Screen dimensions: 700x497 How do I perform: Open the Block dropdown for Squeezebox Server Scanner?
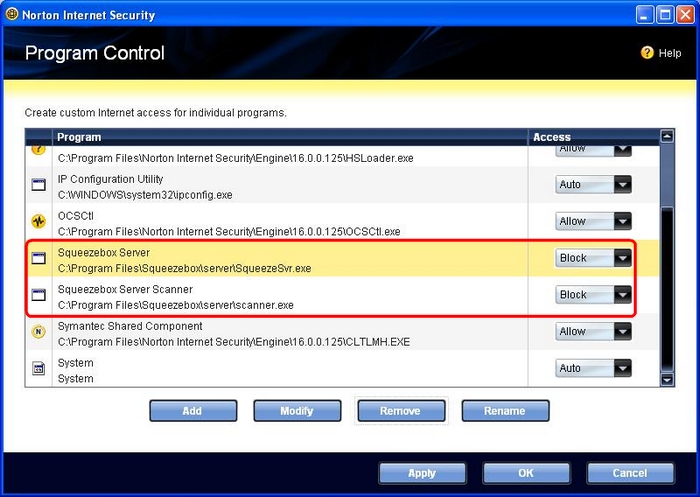(x=593, y=295)
